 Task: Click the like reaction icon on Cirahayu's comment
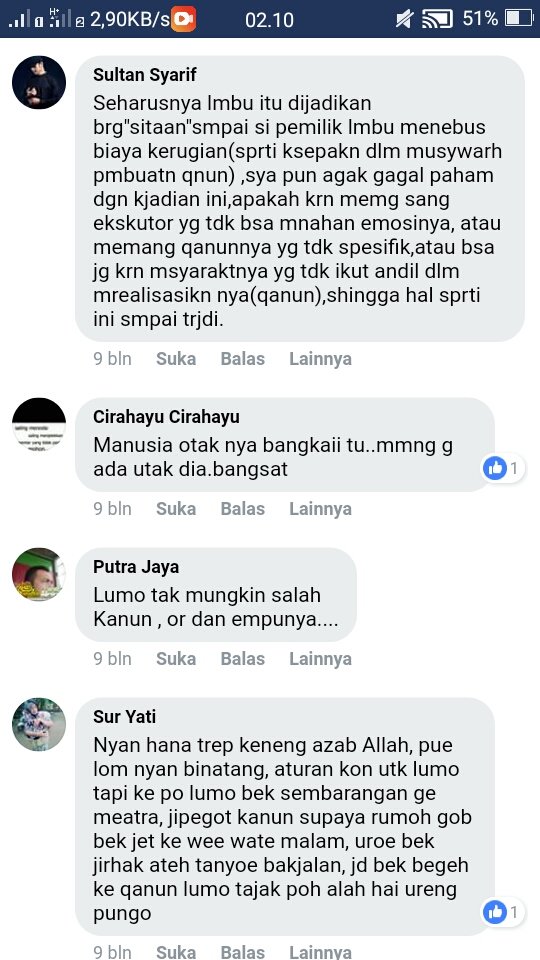point(495,469)
